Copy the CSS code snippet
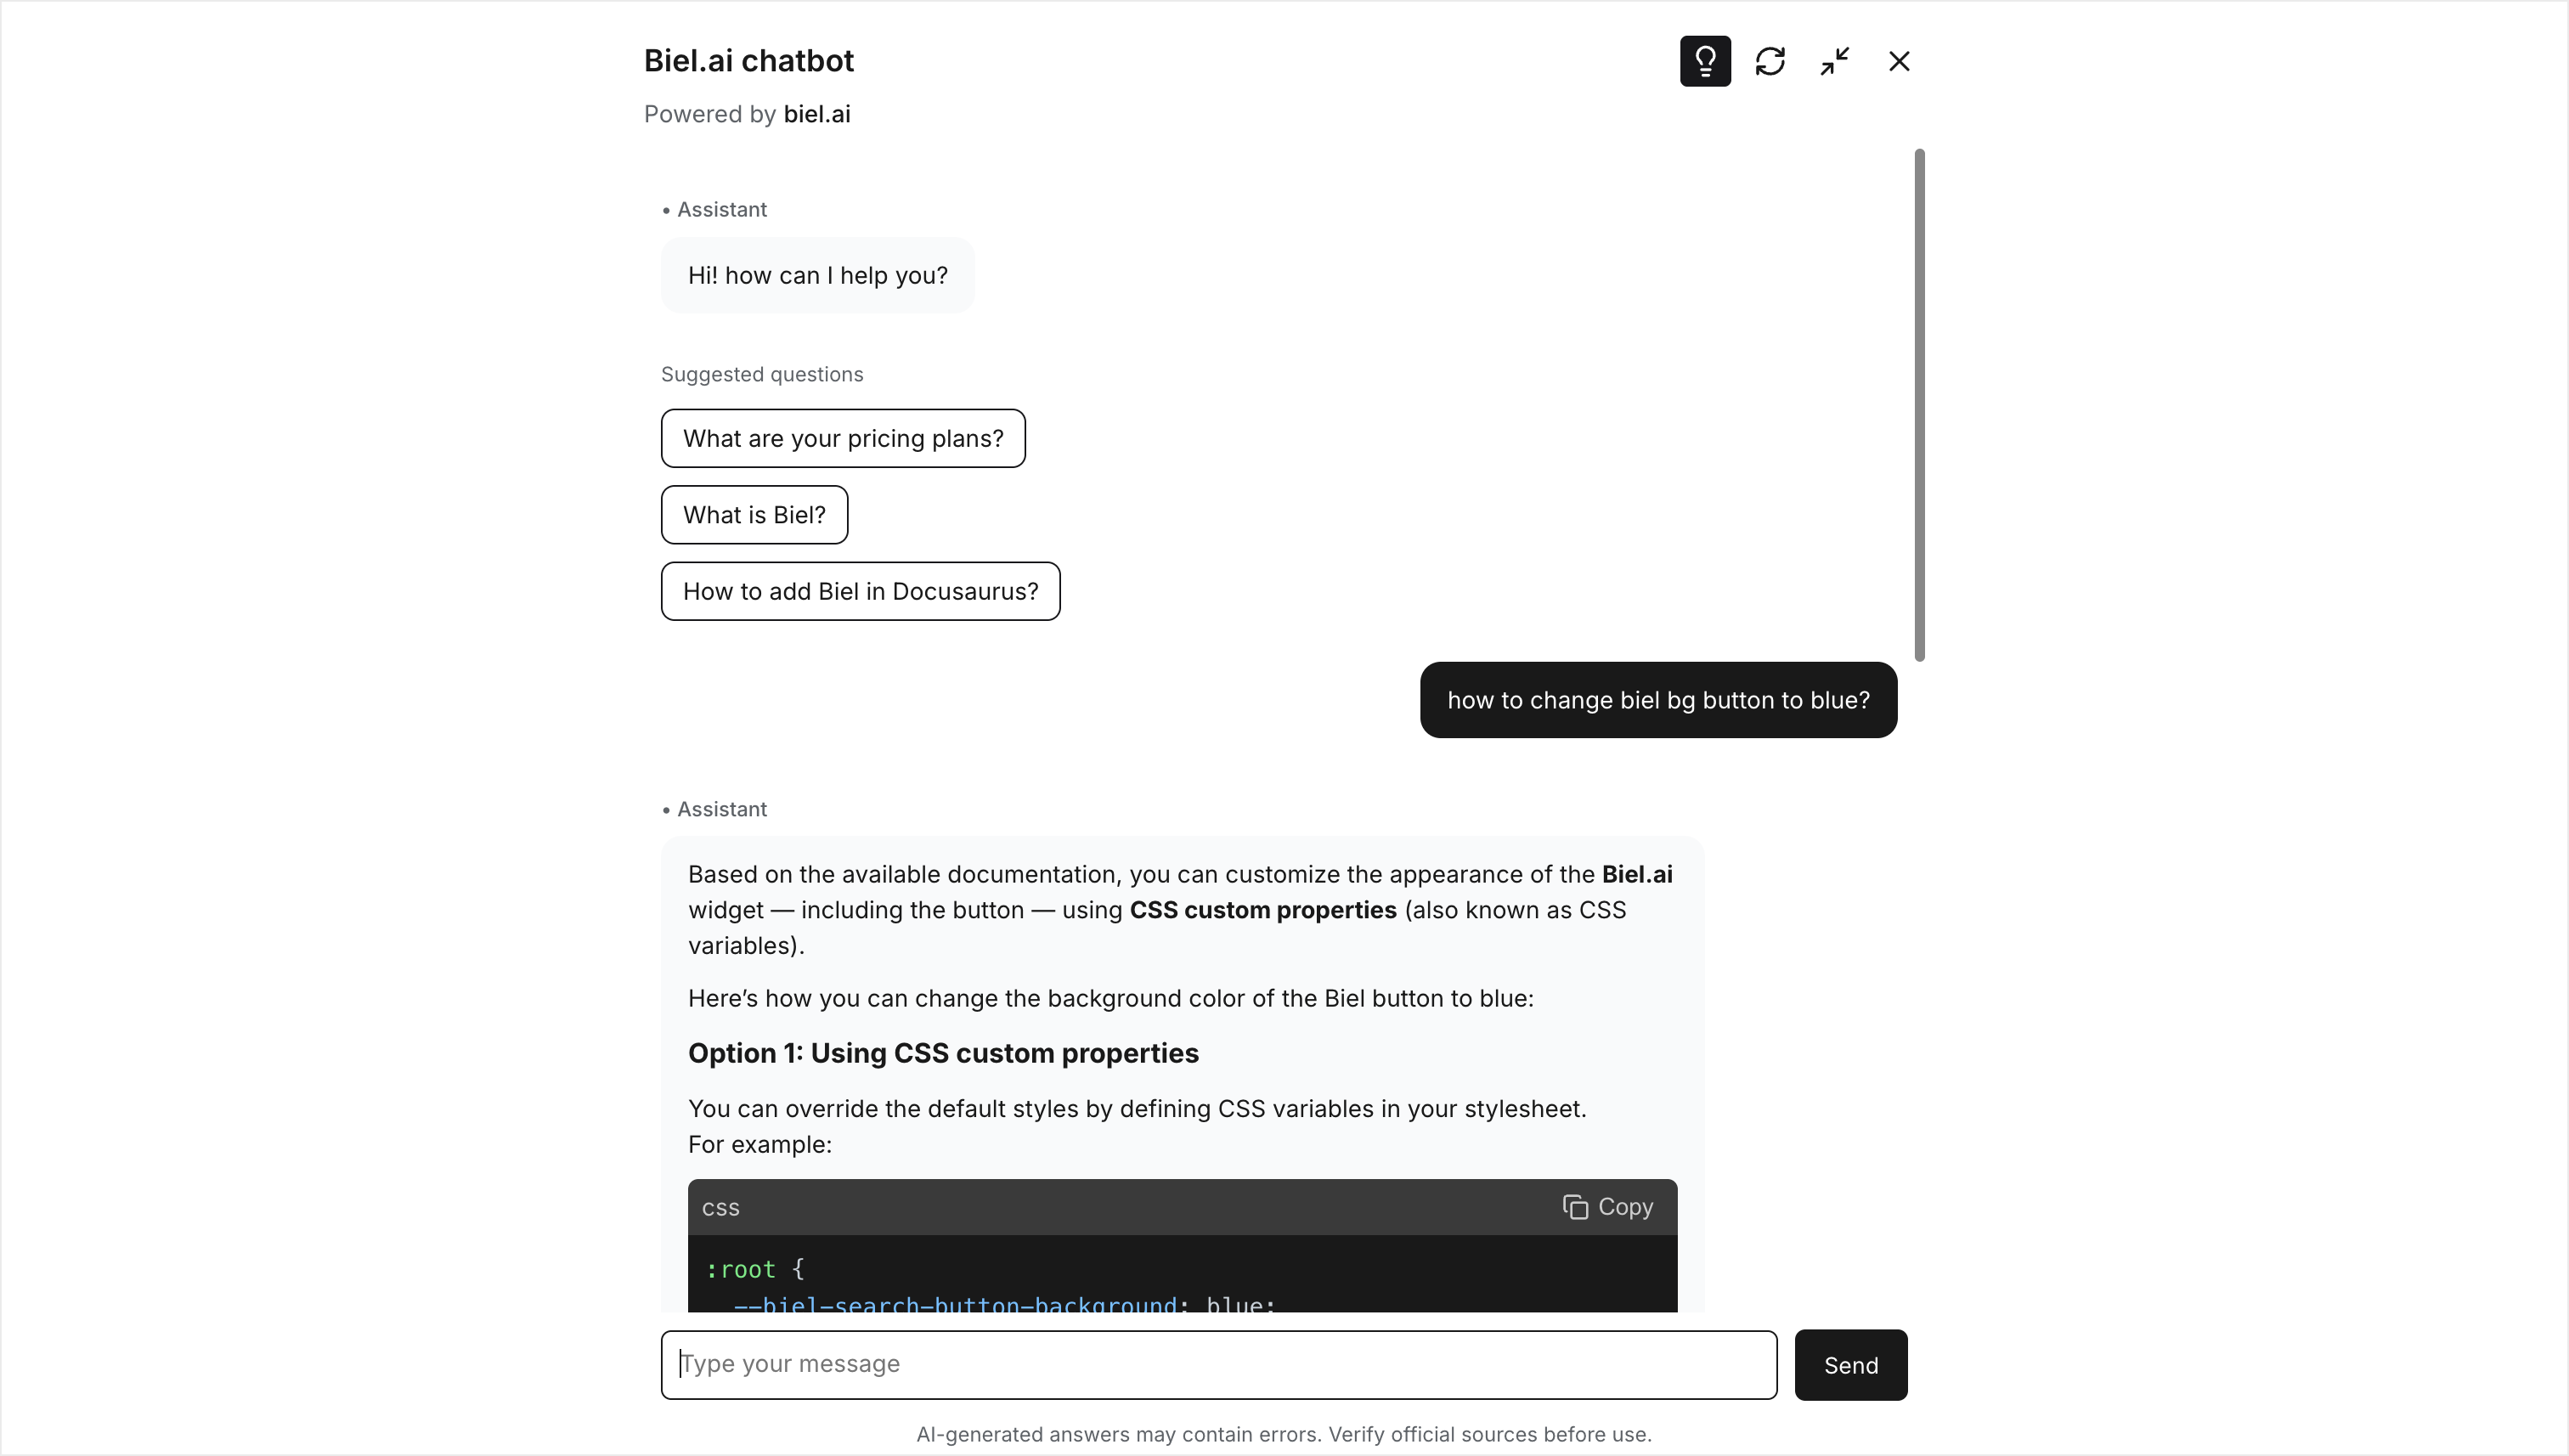This screenshot has width=2569, height=1456. (x=1607, y=1207)
